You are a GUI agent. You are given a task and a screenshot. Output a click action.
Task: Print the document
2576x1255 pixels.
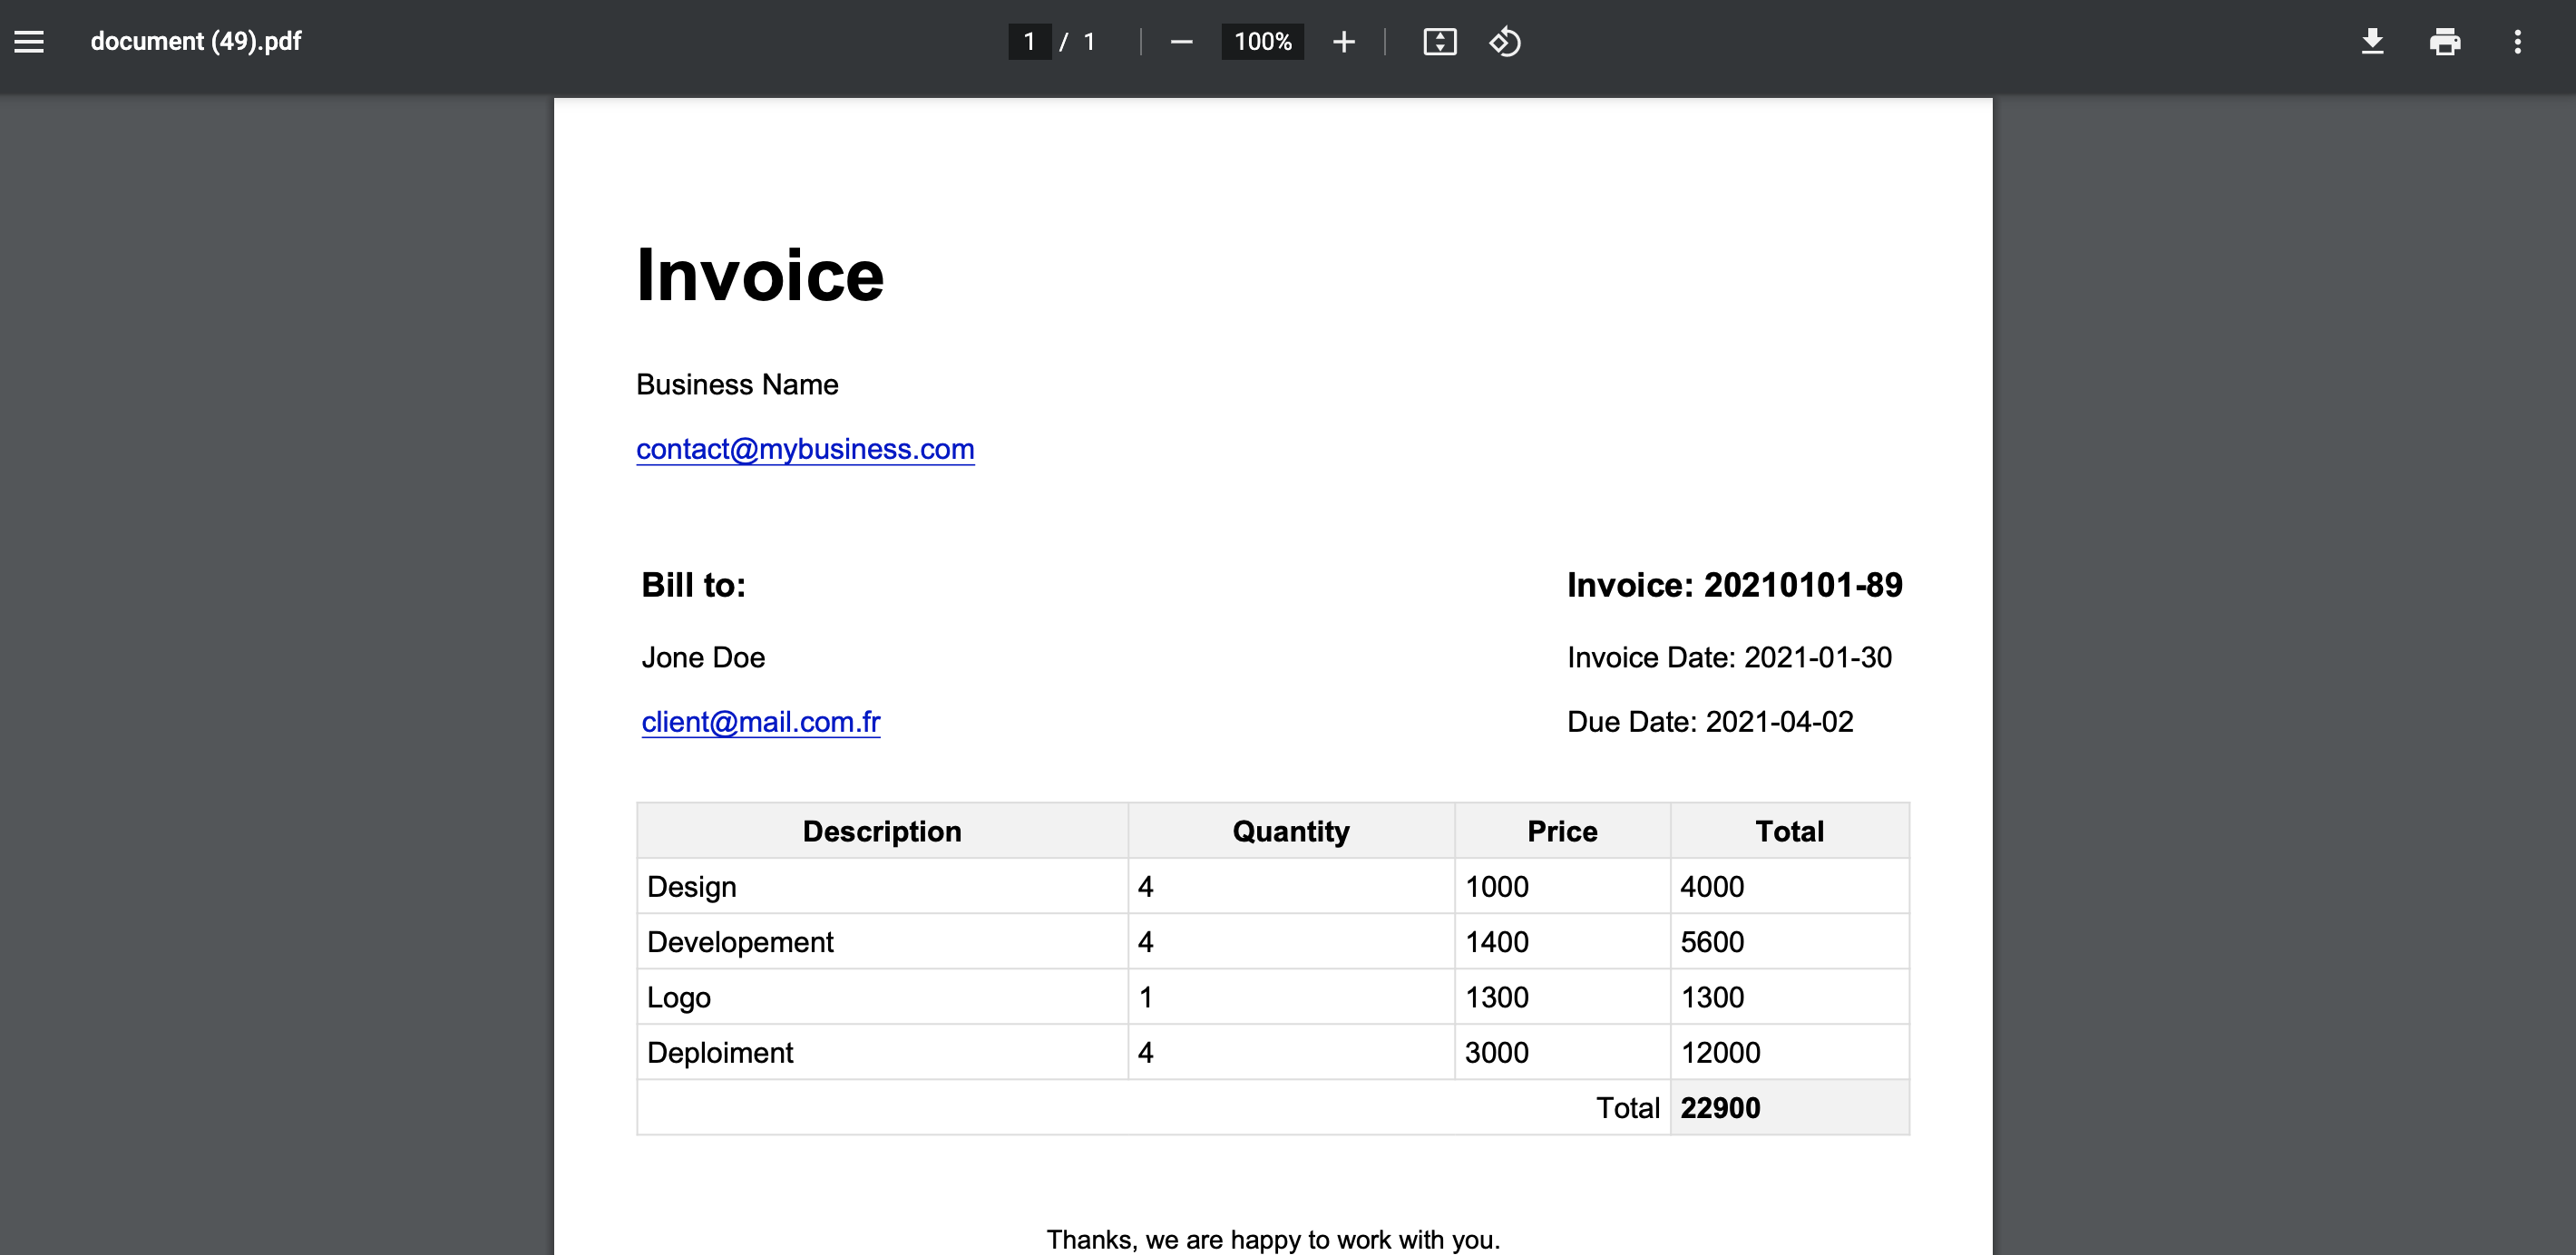coord(2445,41)
